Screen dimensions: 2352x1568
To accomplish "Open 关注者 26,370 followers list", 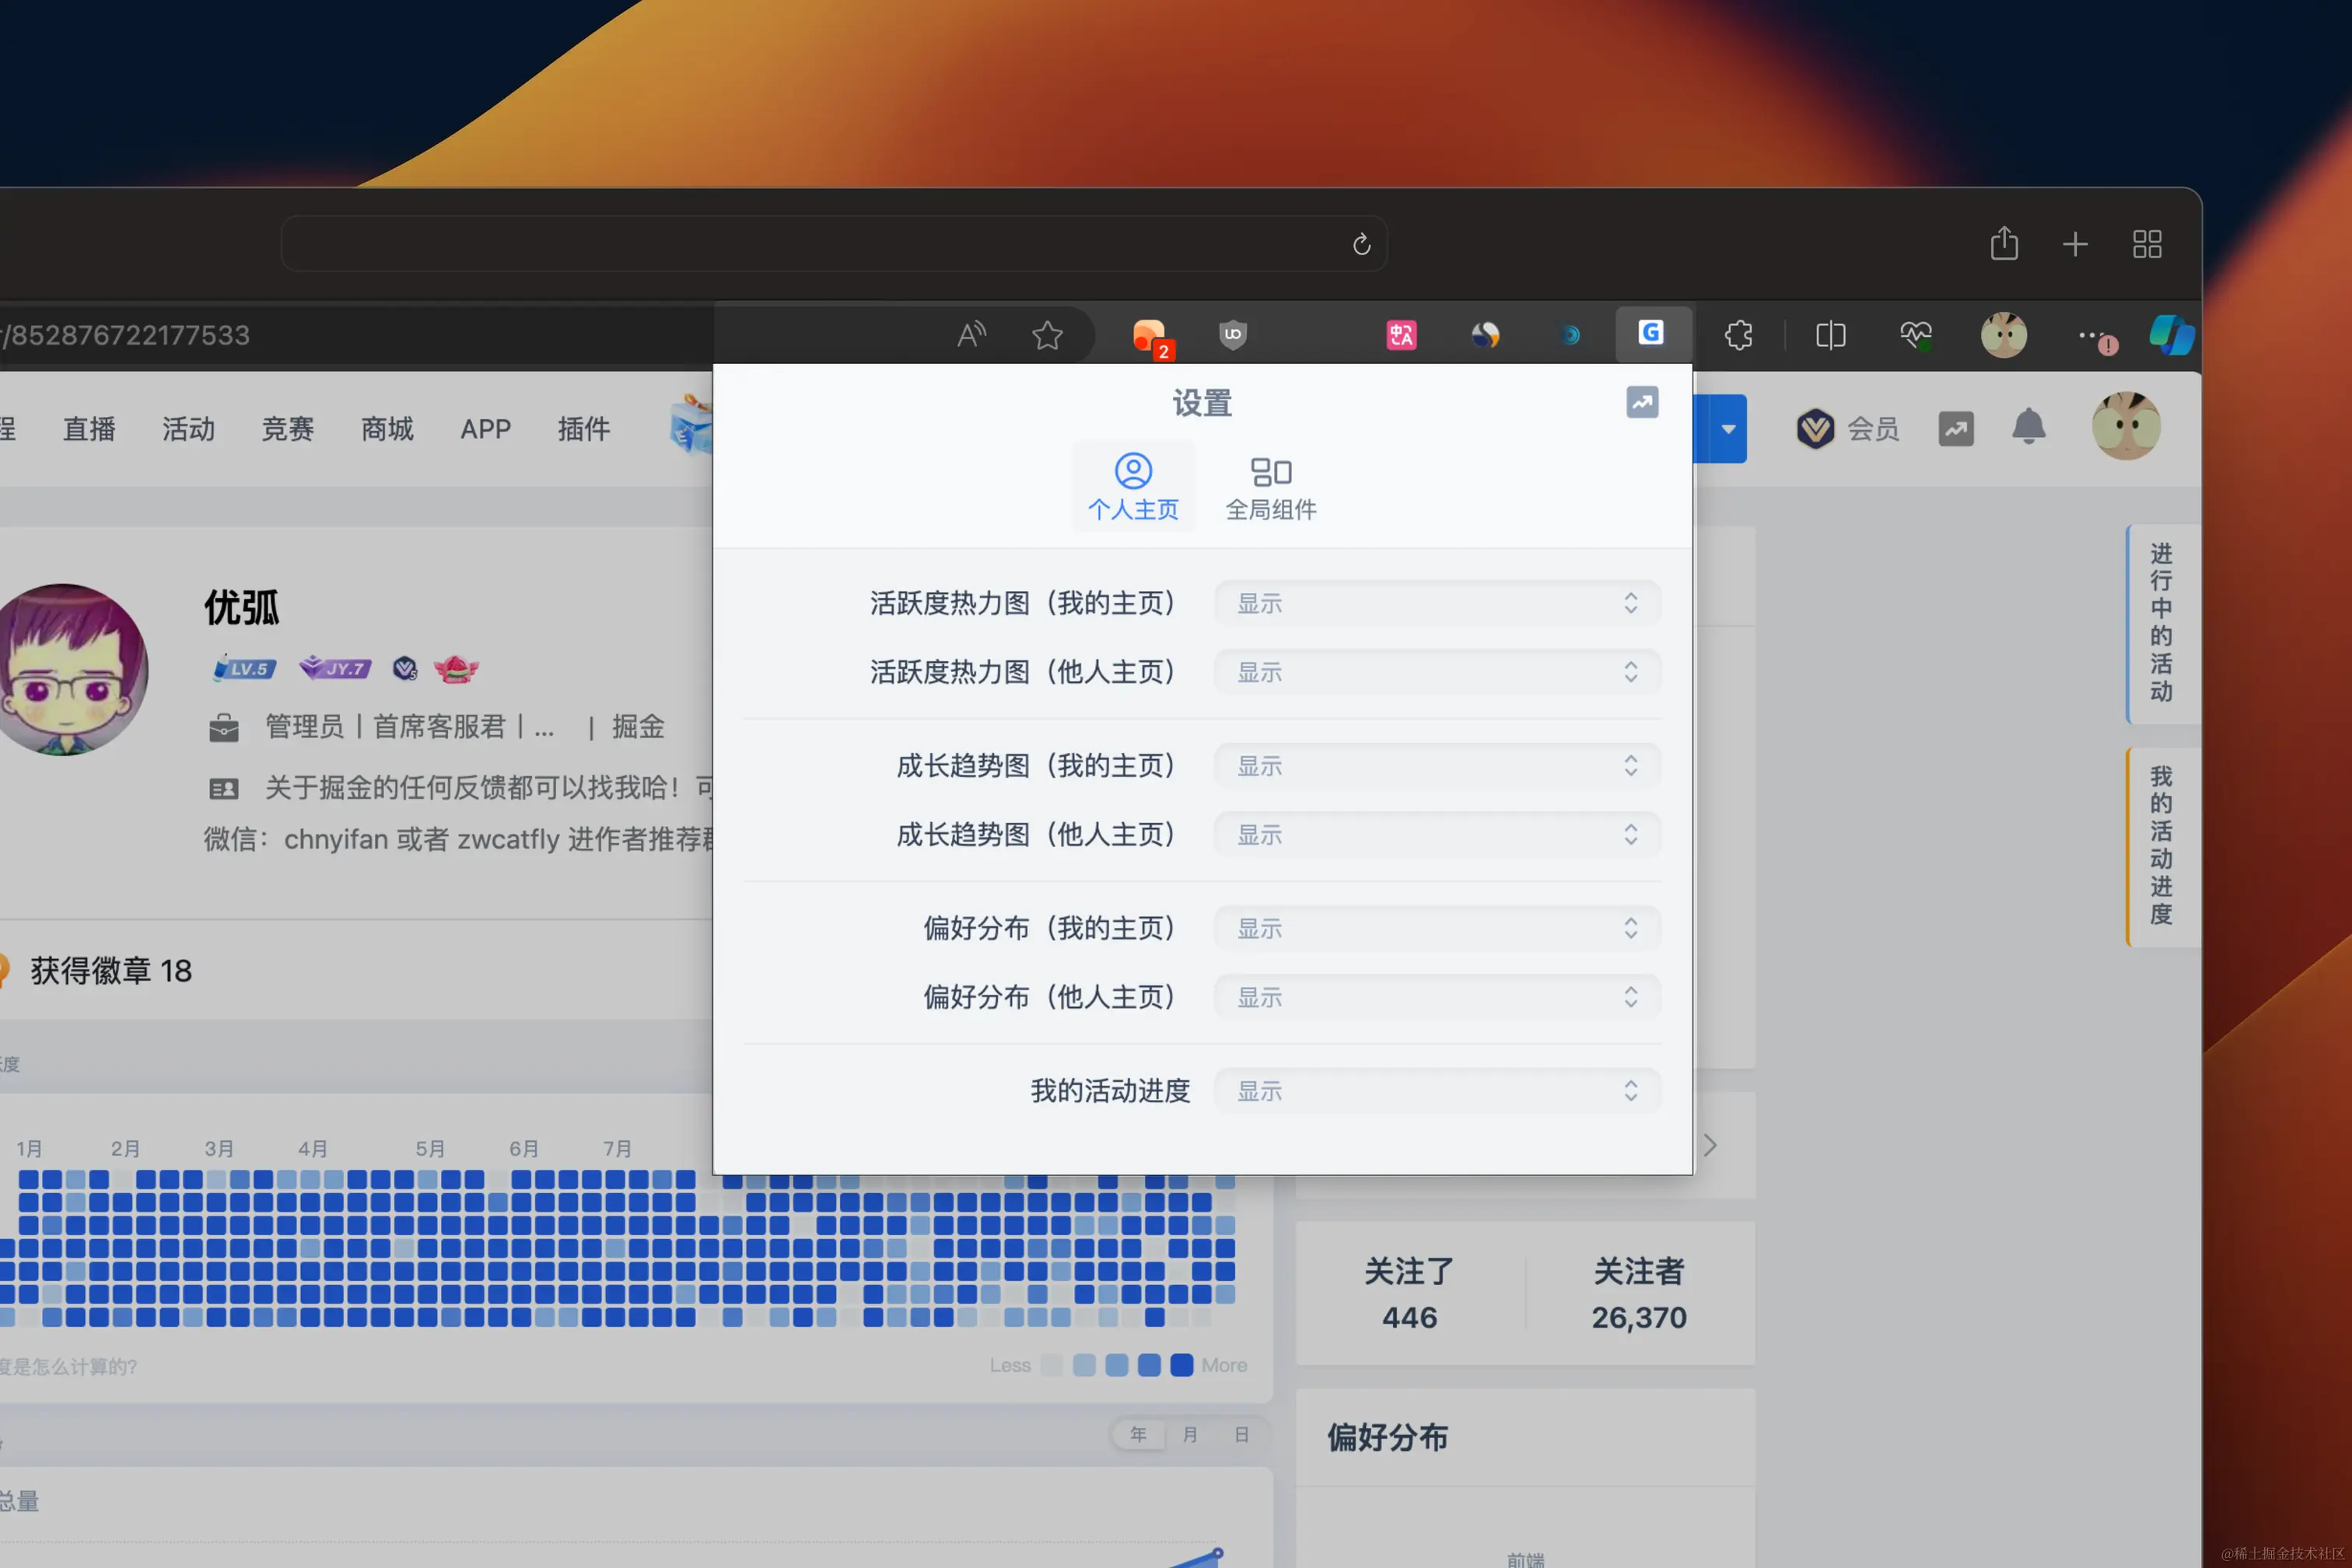I will pyautogui.click(x=1639, y=1294).
